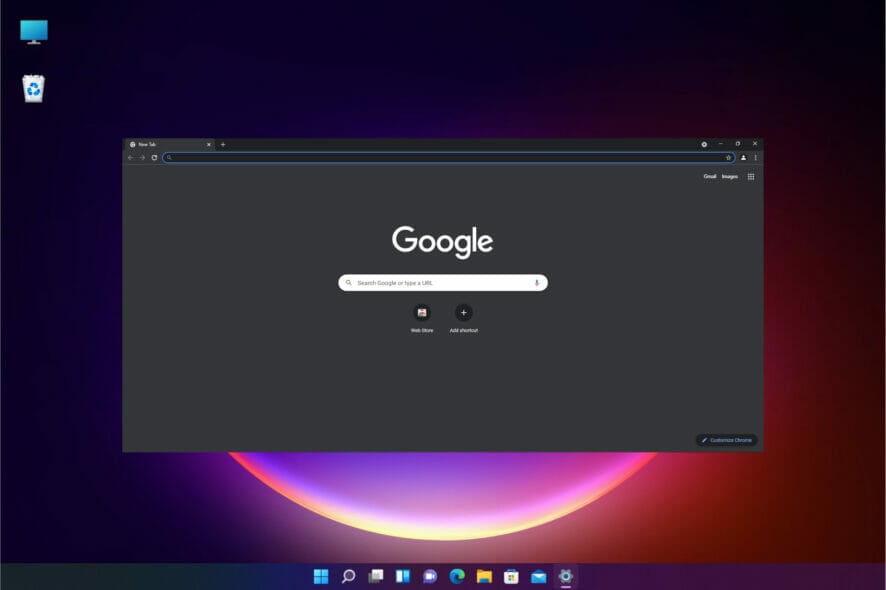Bookmark this tab with star icon
The width and height of the screenshot is (886, 590).
coord(728,158)
